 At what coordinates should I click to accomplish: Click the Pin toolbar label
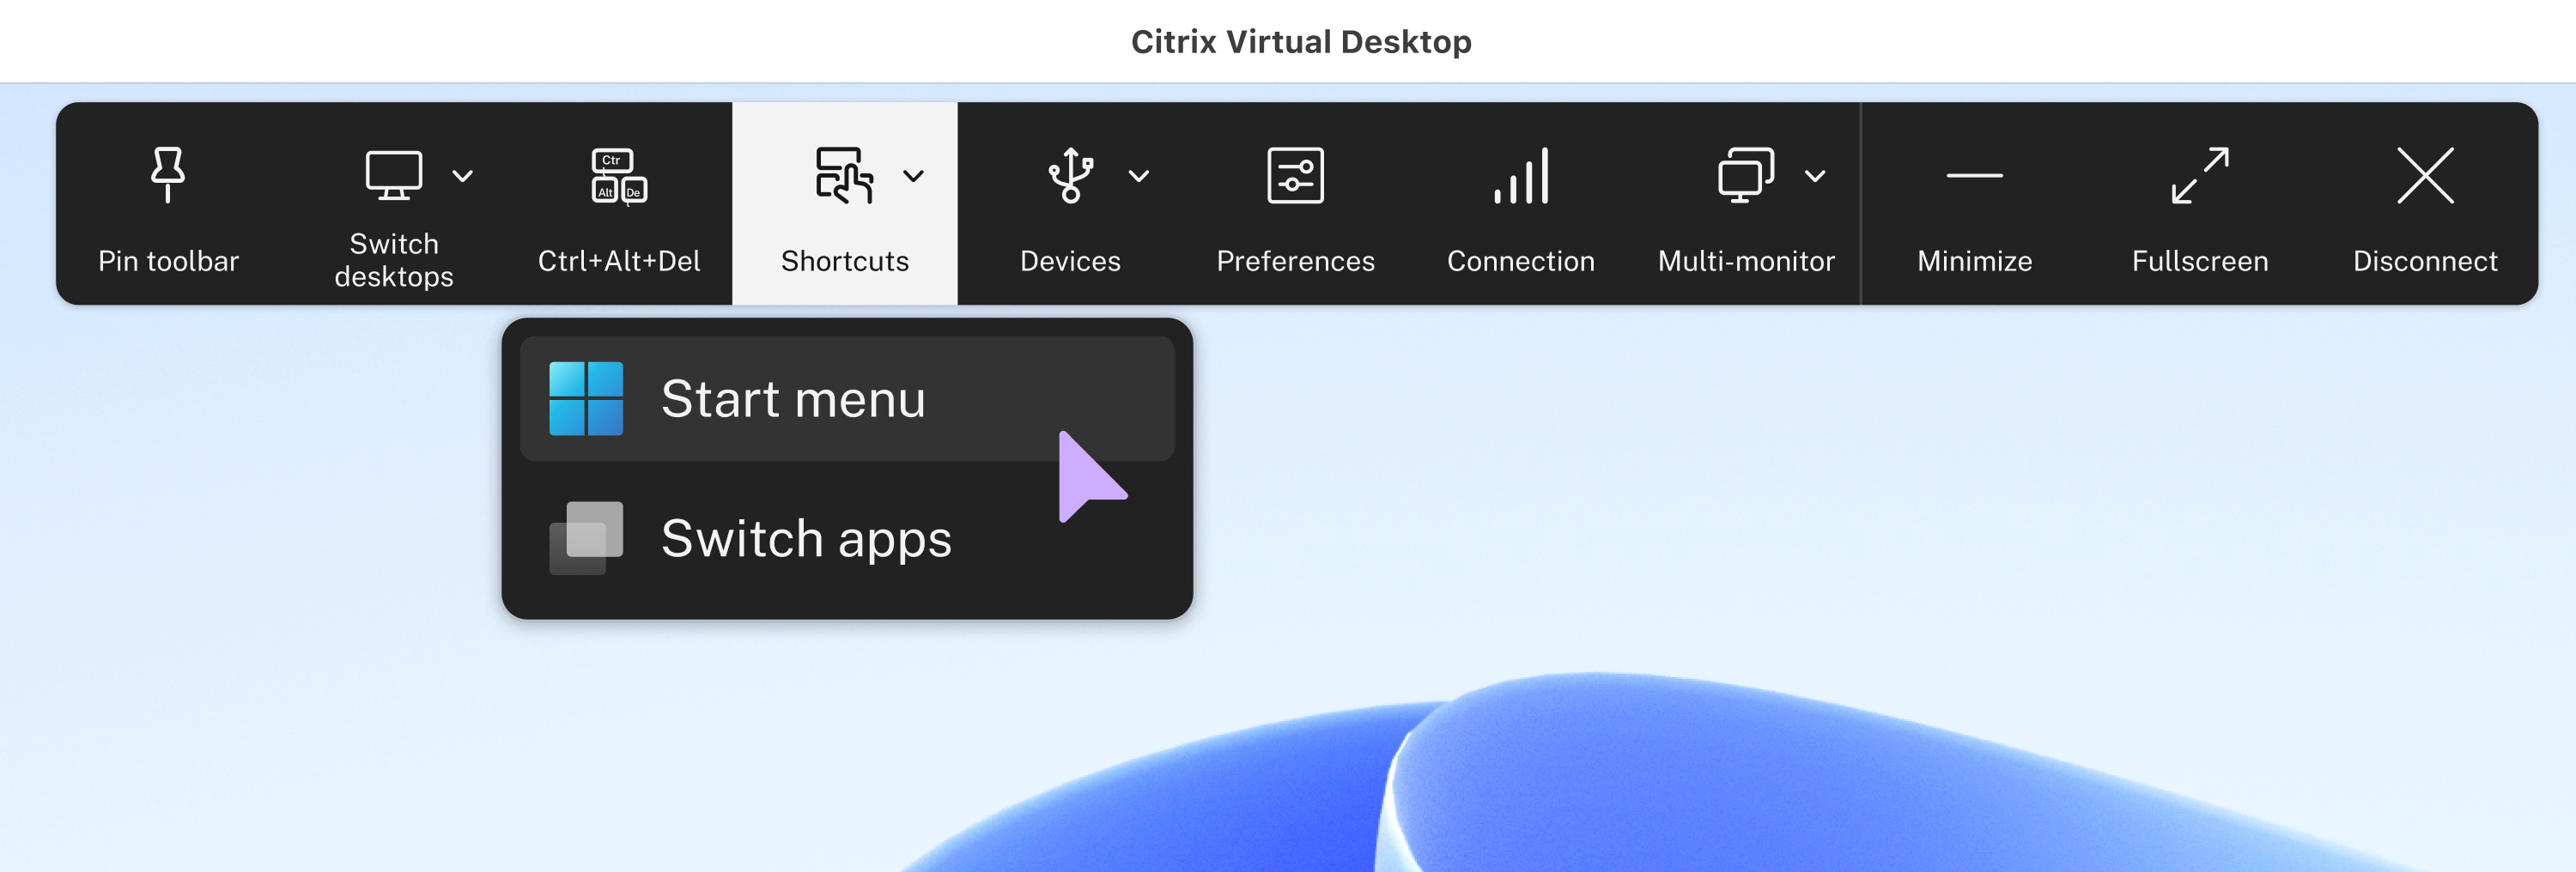(168, 261)
